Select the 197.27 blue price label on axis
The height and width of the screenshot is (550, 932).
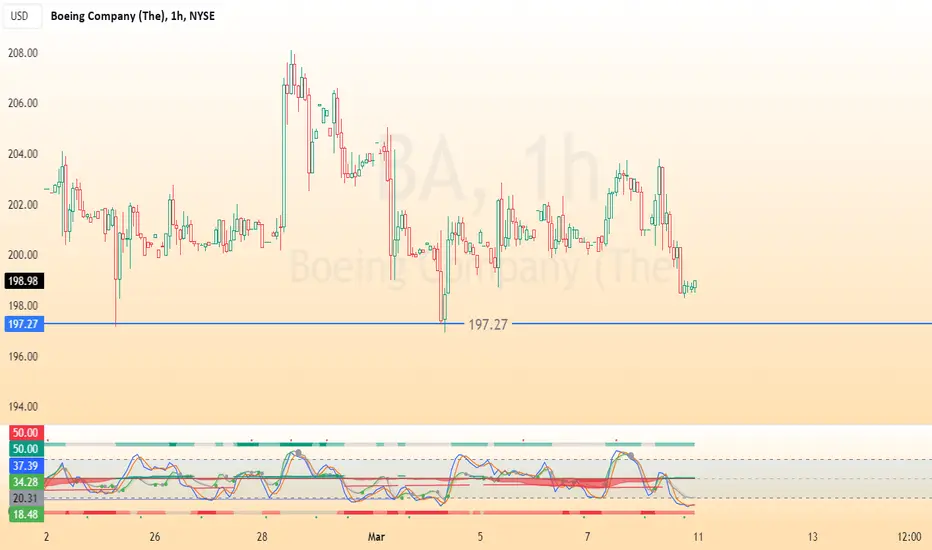24,324
